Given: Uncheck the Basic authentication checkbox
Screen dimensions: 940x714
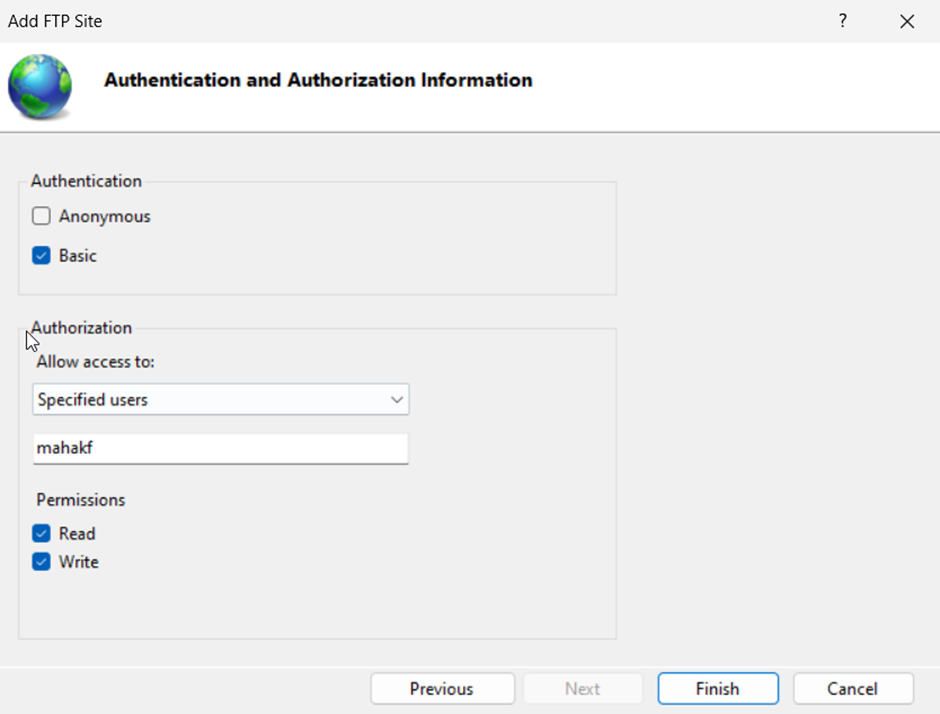Looking at the screenshot, I should [41, 256].
